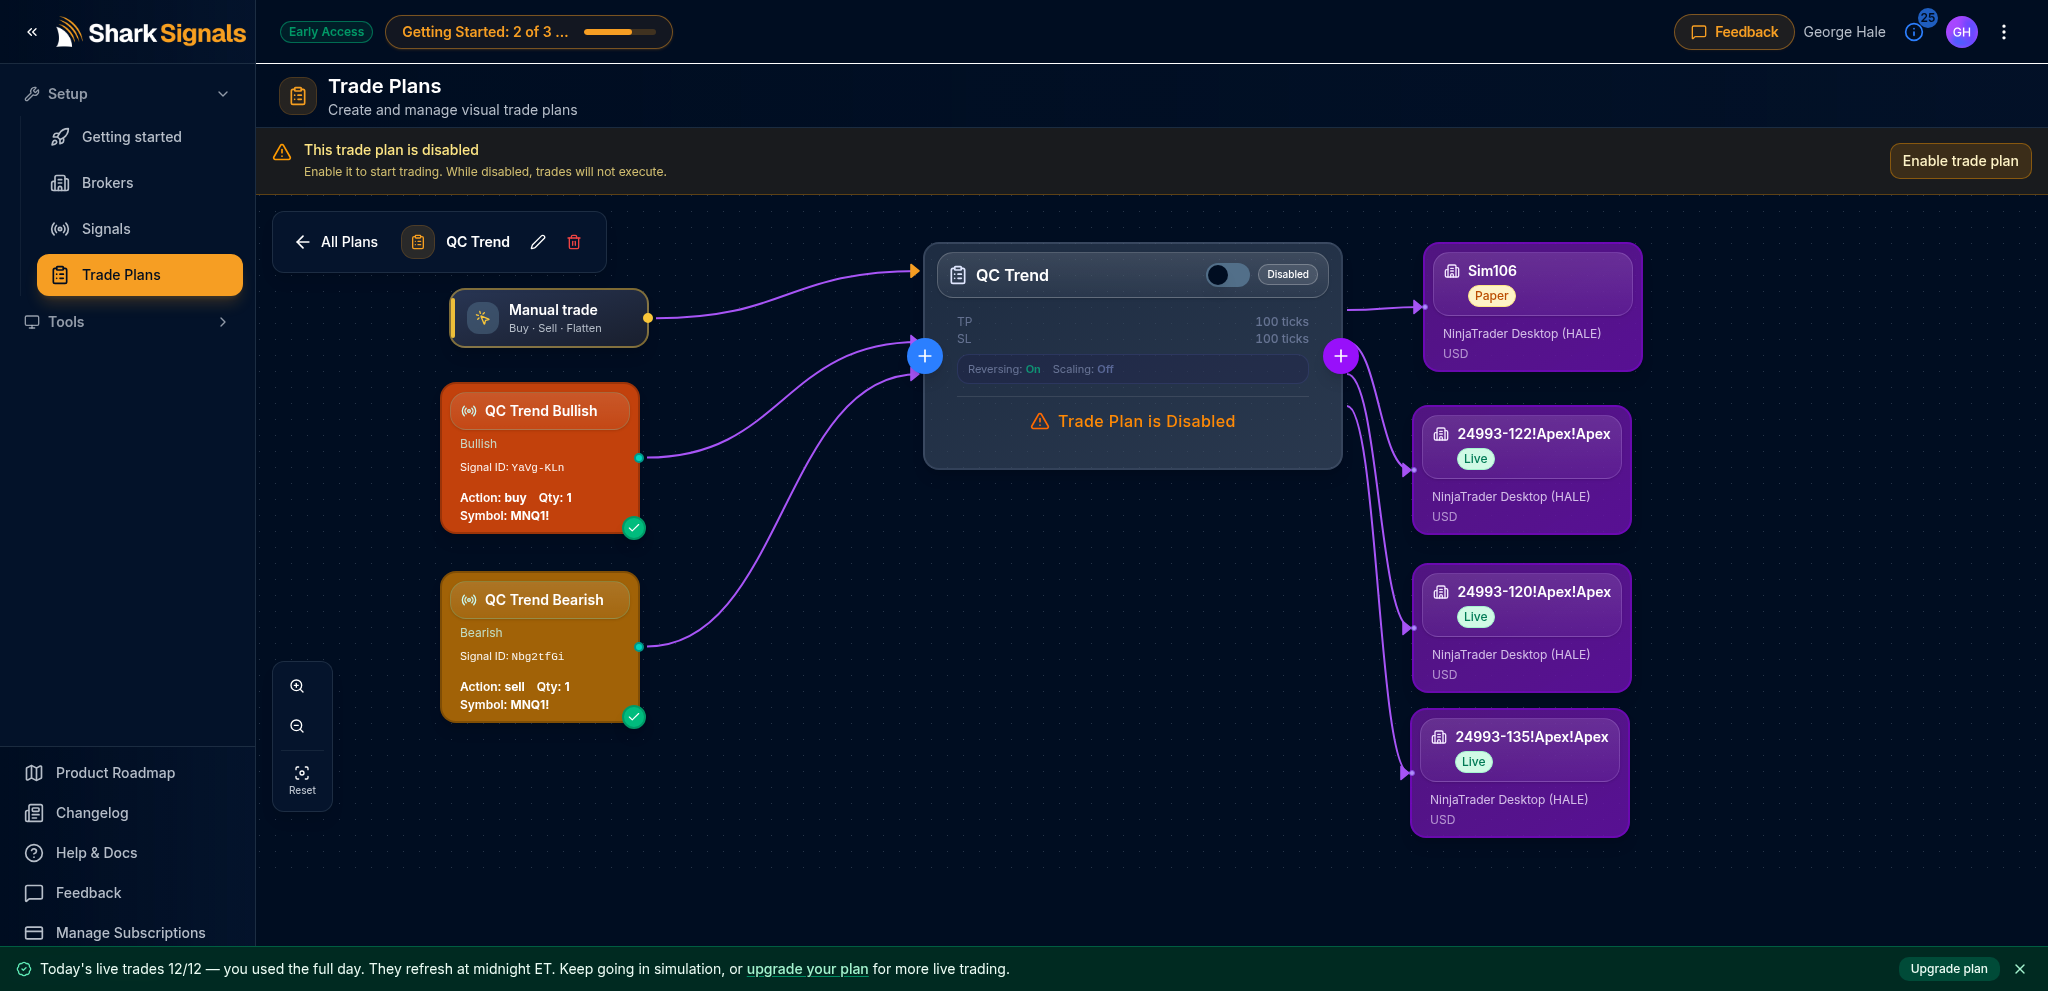
Task: Click the Reversing: On setting text
Action: [1004, 369]
